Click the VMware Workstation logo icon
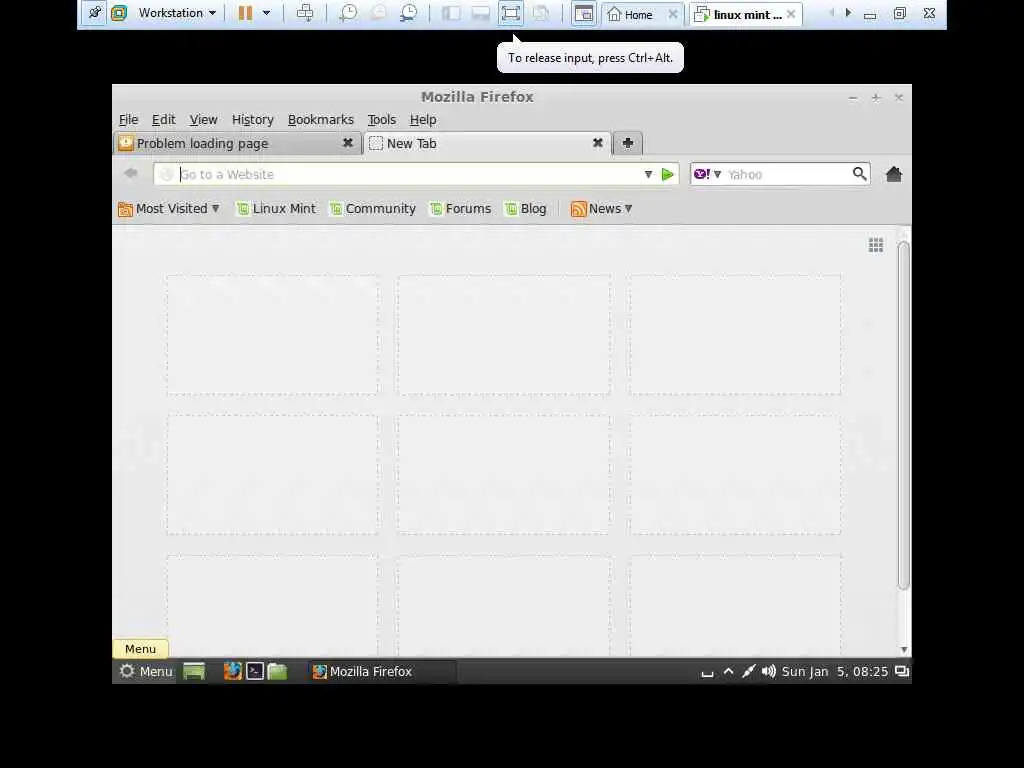The width and height of the screenshot is (1024, 768). click(x=119, y=13)
